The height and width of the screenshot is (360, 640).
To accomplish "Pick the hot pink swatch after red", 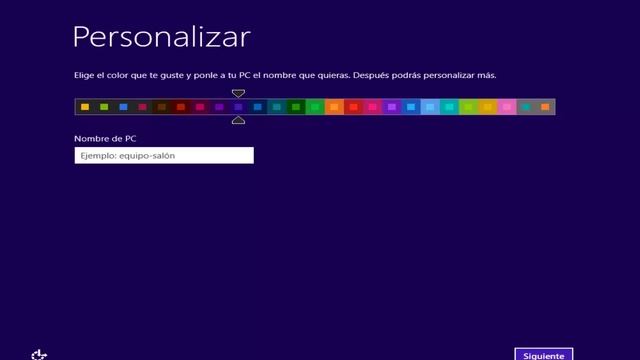I will (x=373, y=107).
